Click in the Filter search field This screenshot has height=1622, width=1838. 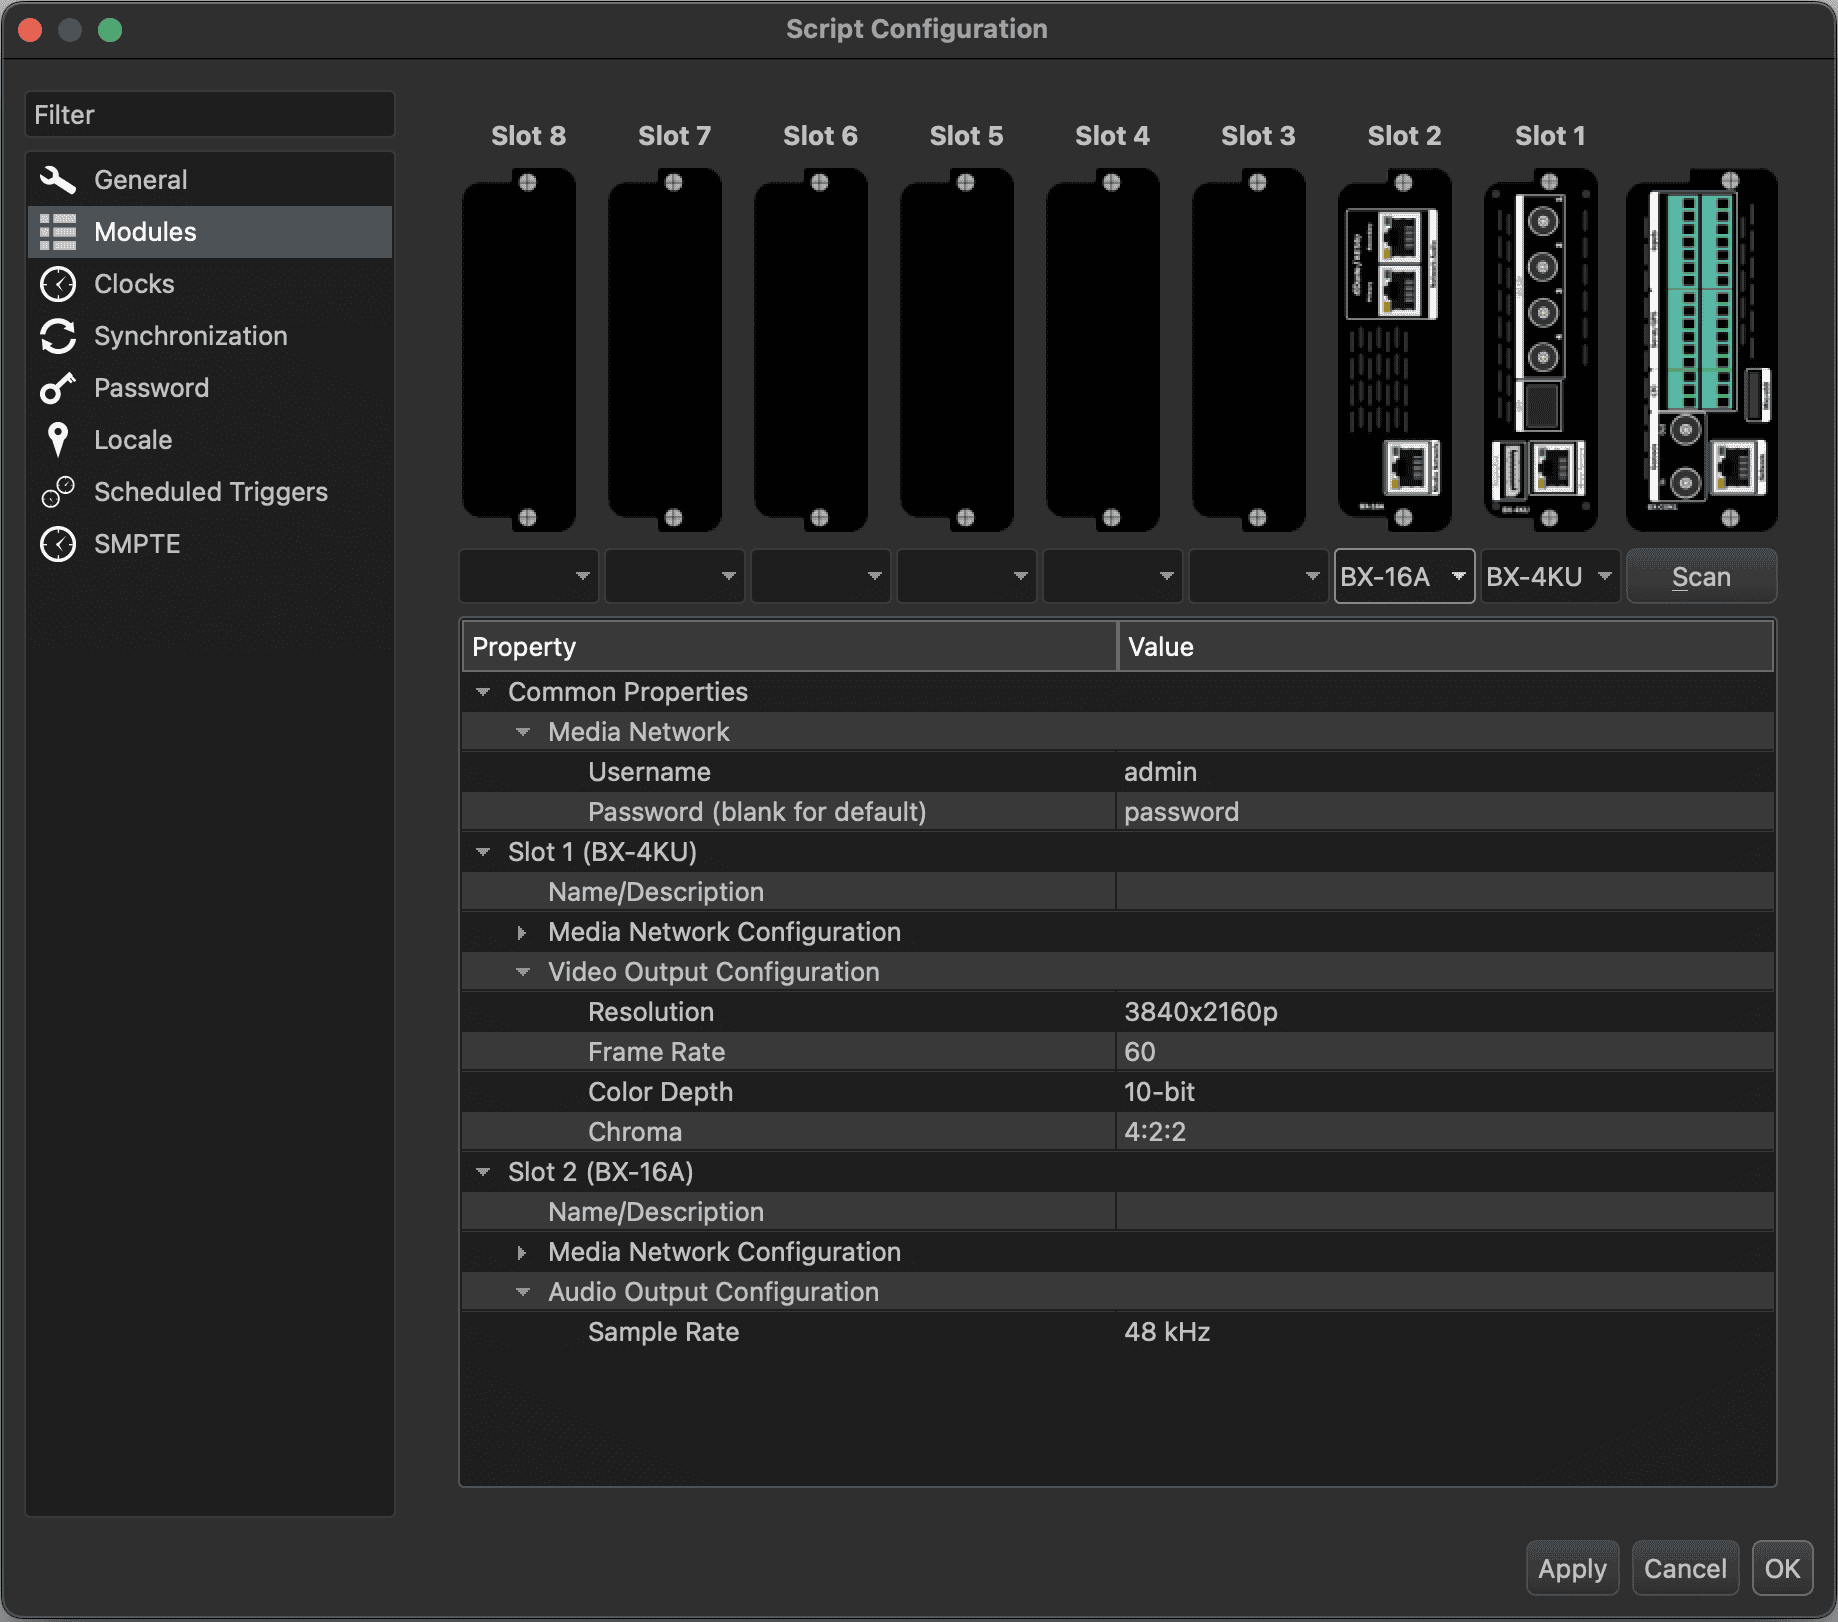coord(210,115)
